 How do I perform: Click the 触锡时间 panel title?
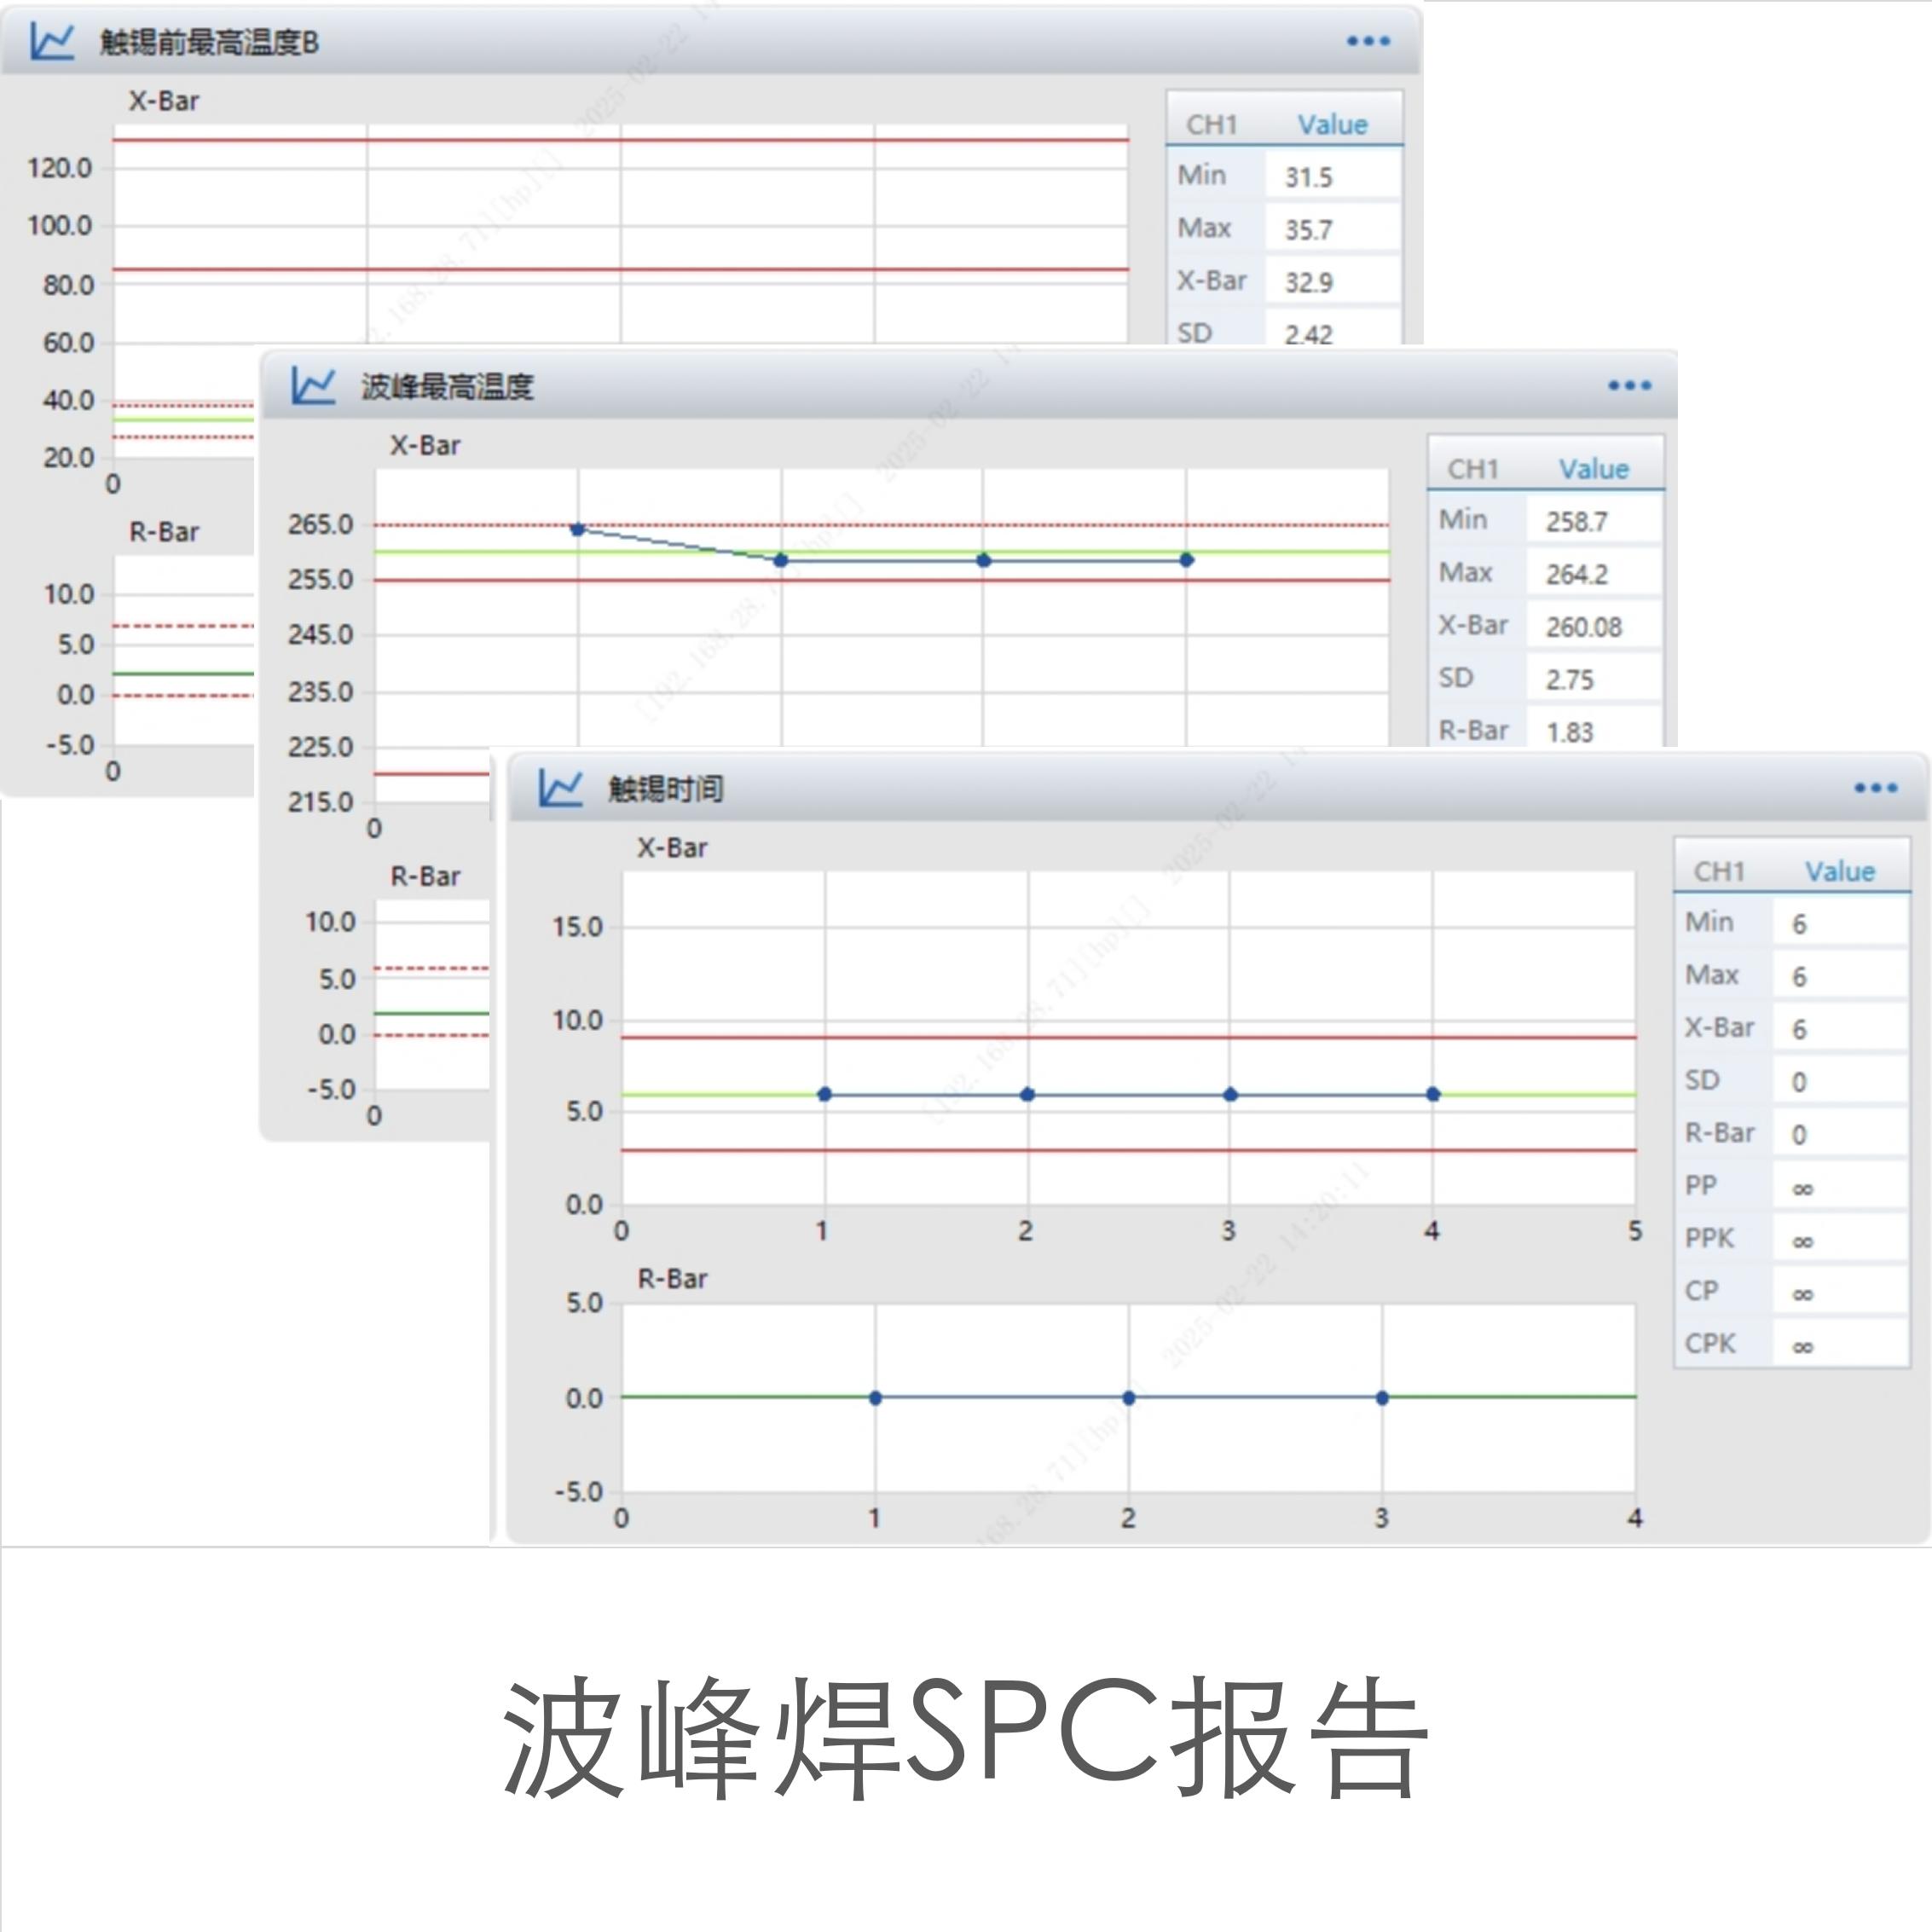pos(665,789)
